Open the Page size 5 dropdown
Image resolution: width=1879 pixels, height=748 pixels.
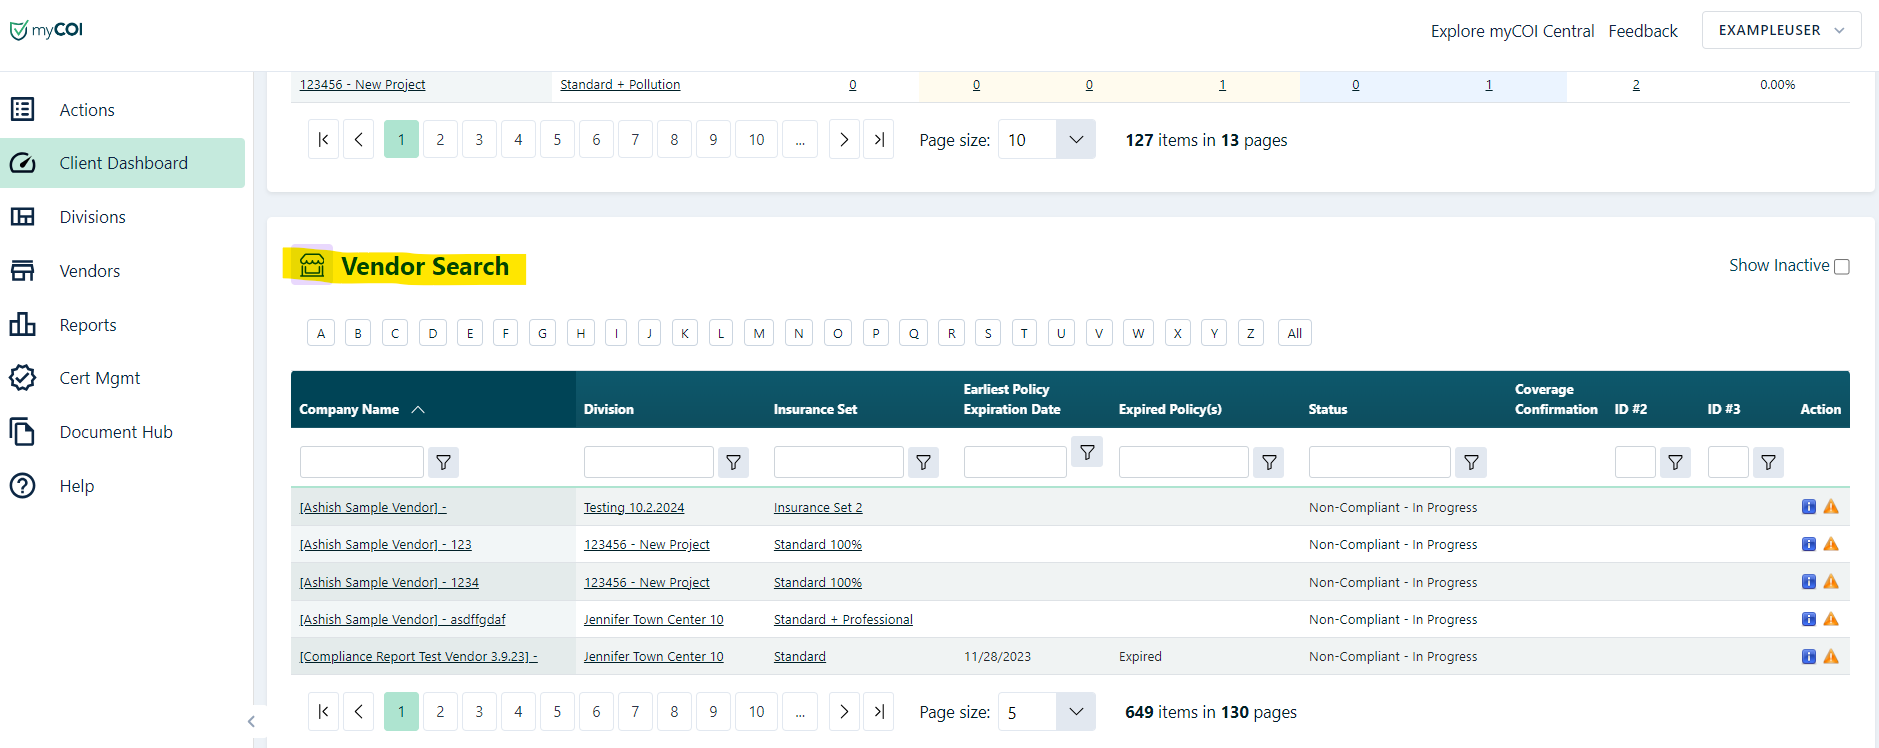(1075, 712)
